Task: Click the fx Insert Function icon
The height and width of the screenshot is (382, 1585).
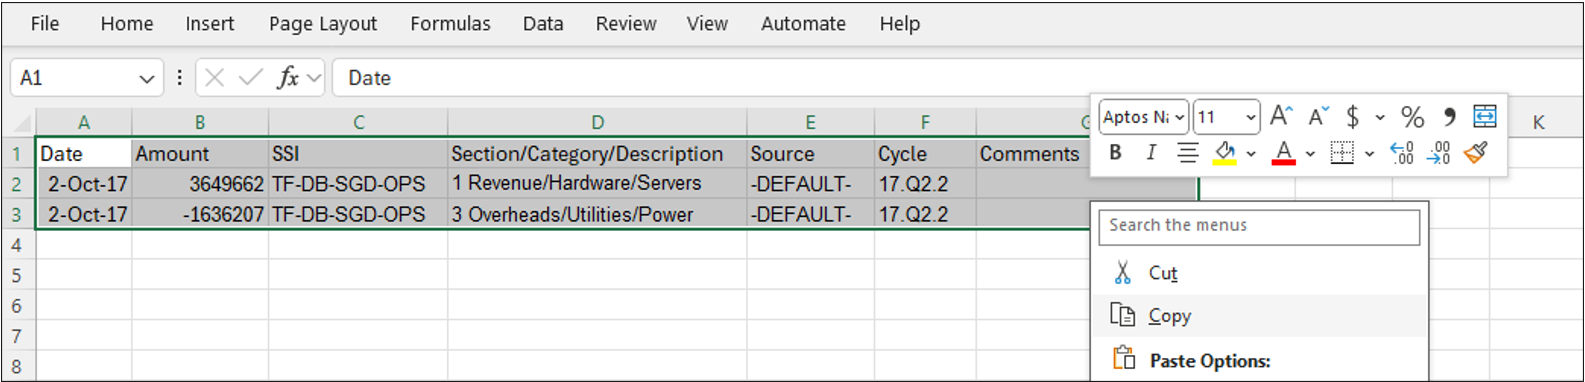Action: pos(288,78)
